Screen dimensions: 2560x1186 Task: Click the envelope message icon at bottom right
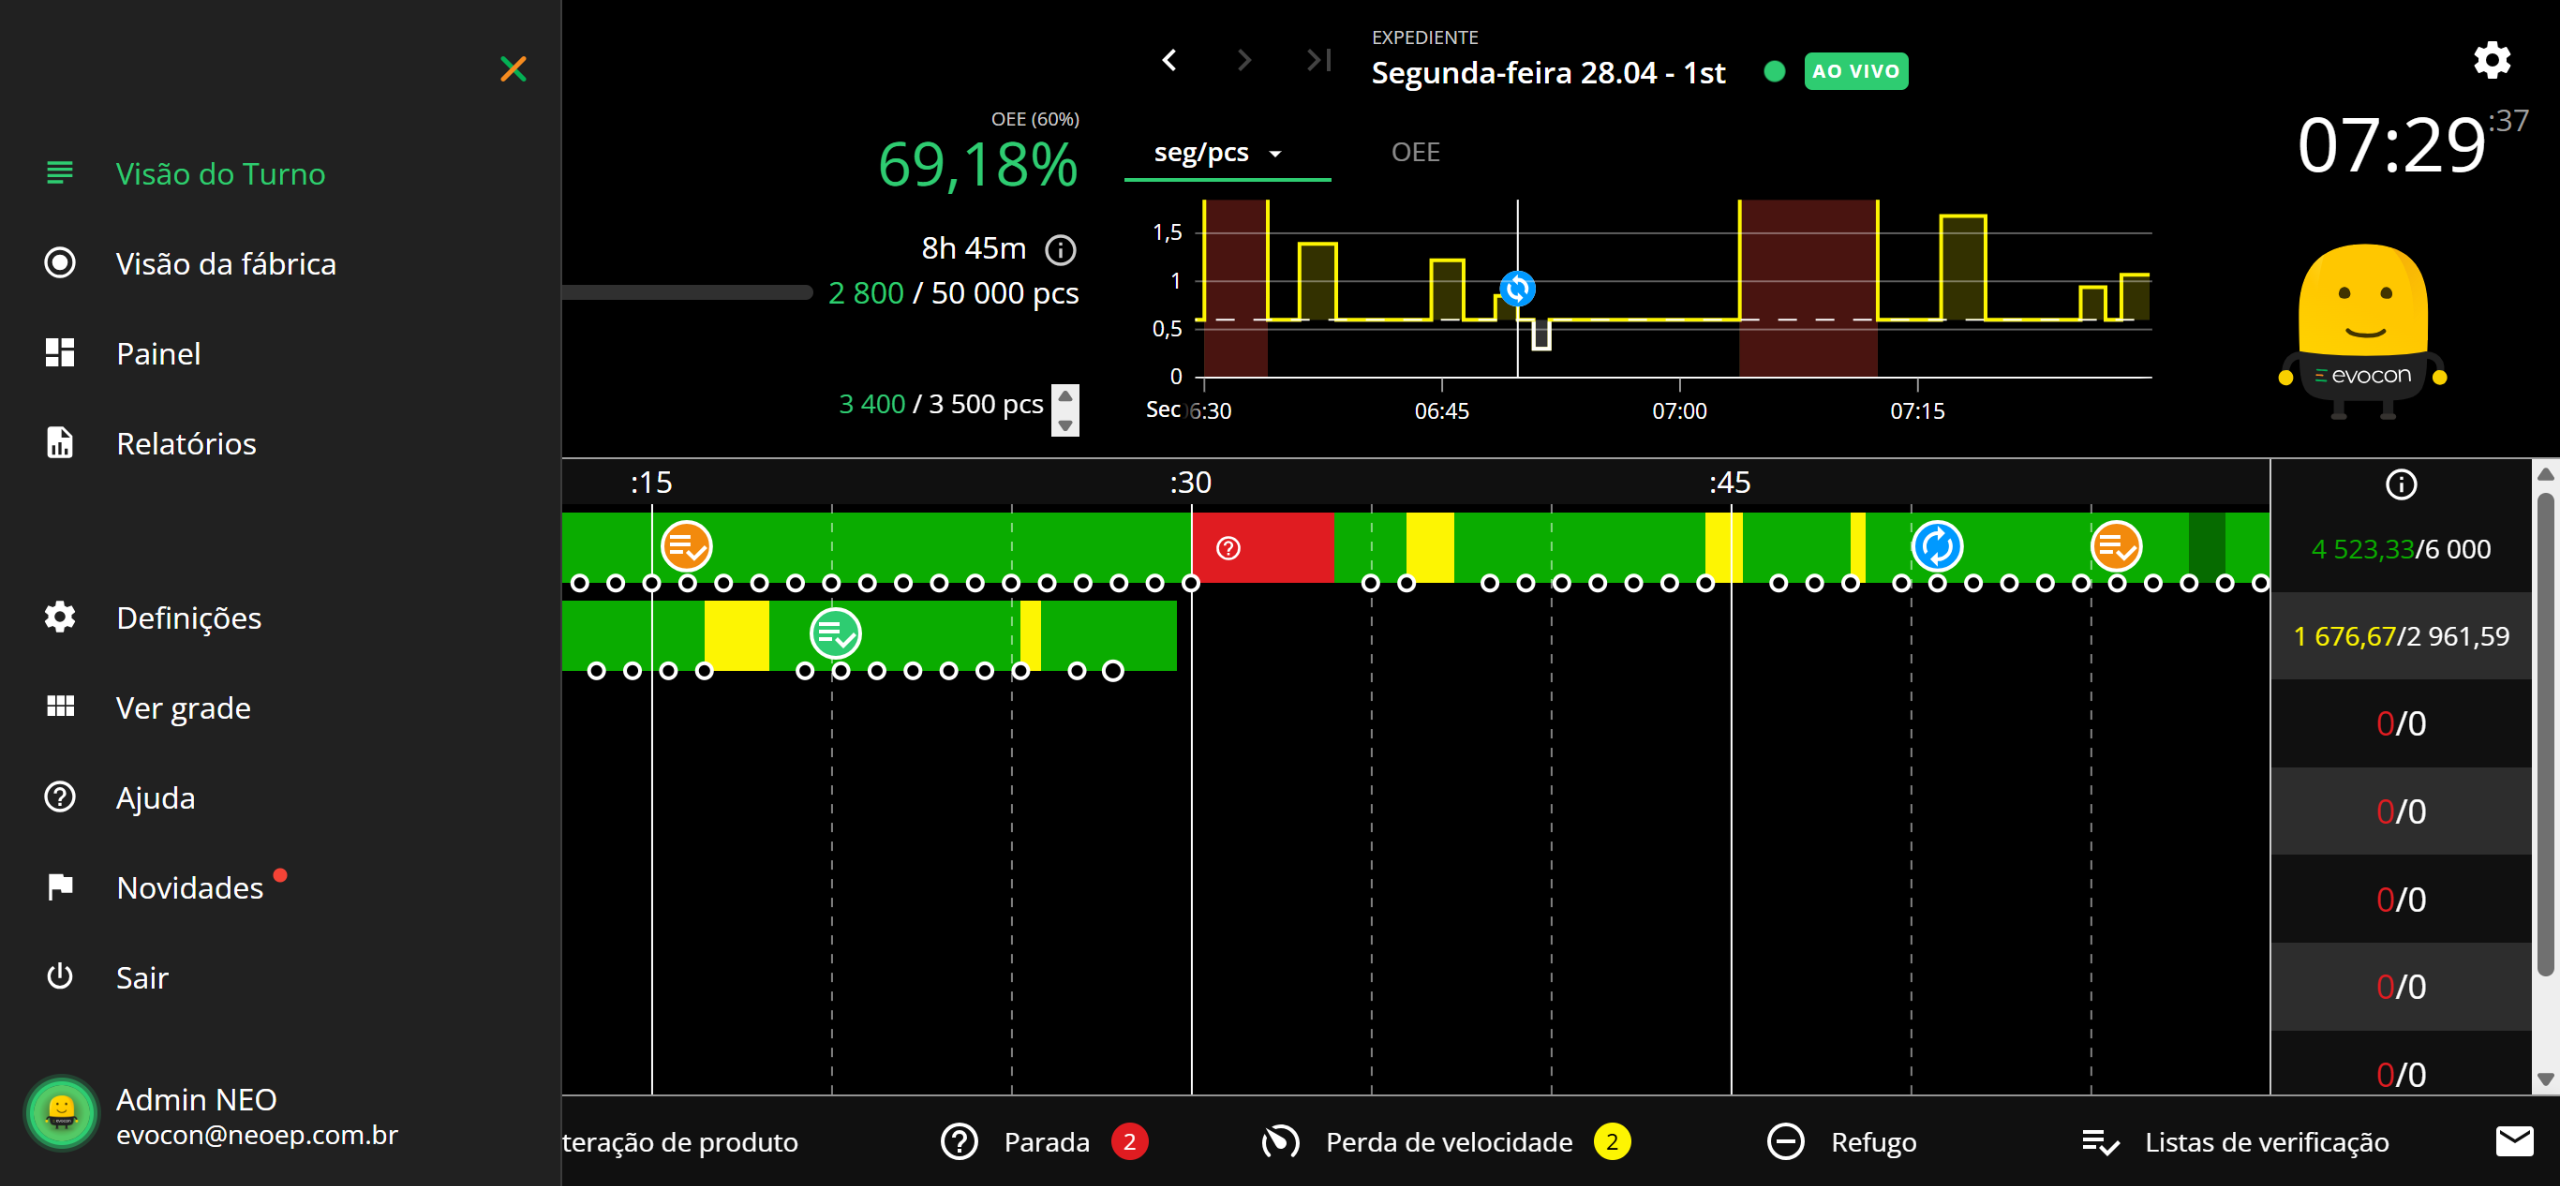click(x=2514, y=1141)
